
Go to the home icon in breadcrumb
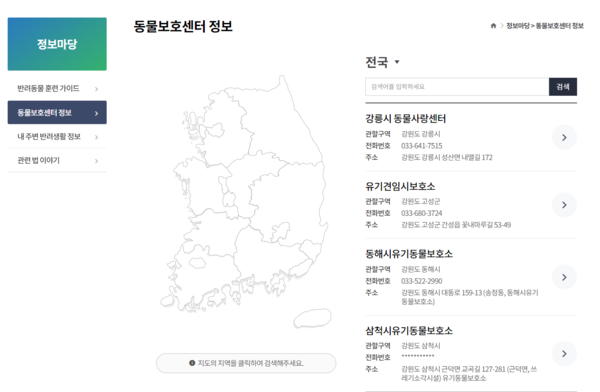(493, 26)
